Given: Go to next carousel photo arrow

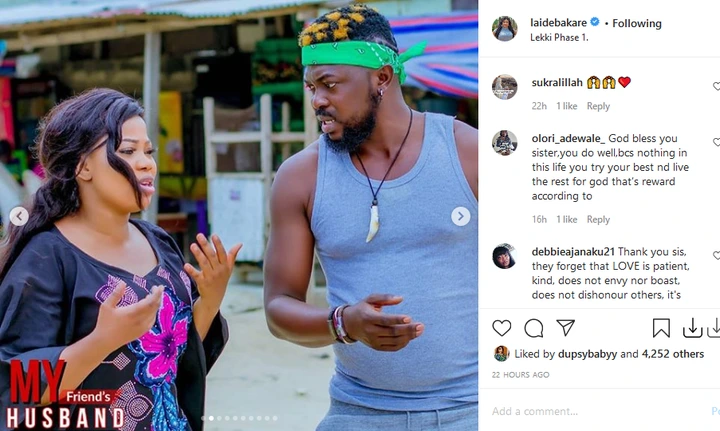Looking at the screenshot, I should pos(461,216).
